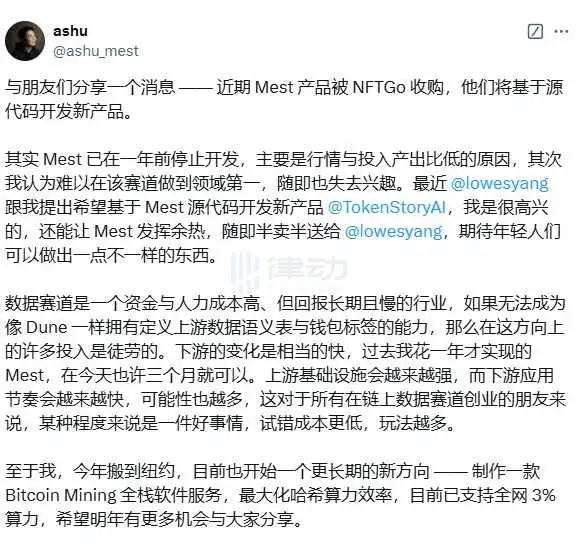Open ashu's profile avatar photo

click(x=25, y=41)
